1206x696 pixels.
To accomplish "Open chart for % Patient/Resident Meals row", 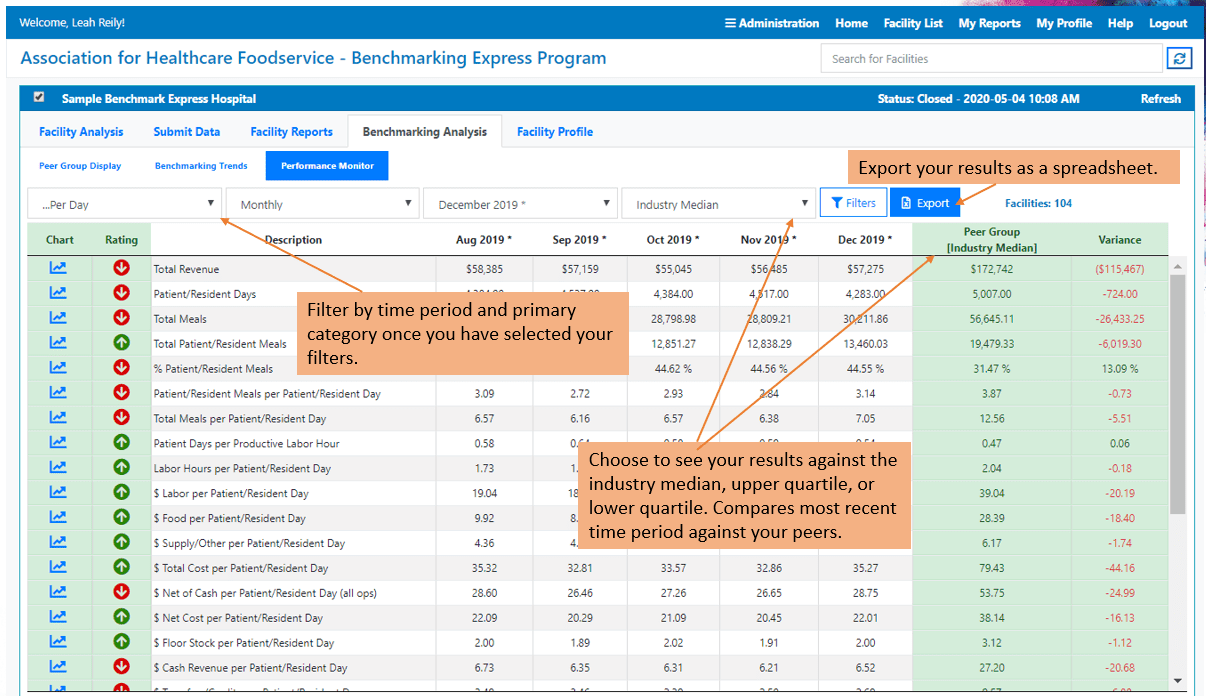I will [x=58, y=368].
